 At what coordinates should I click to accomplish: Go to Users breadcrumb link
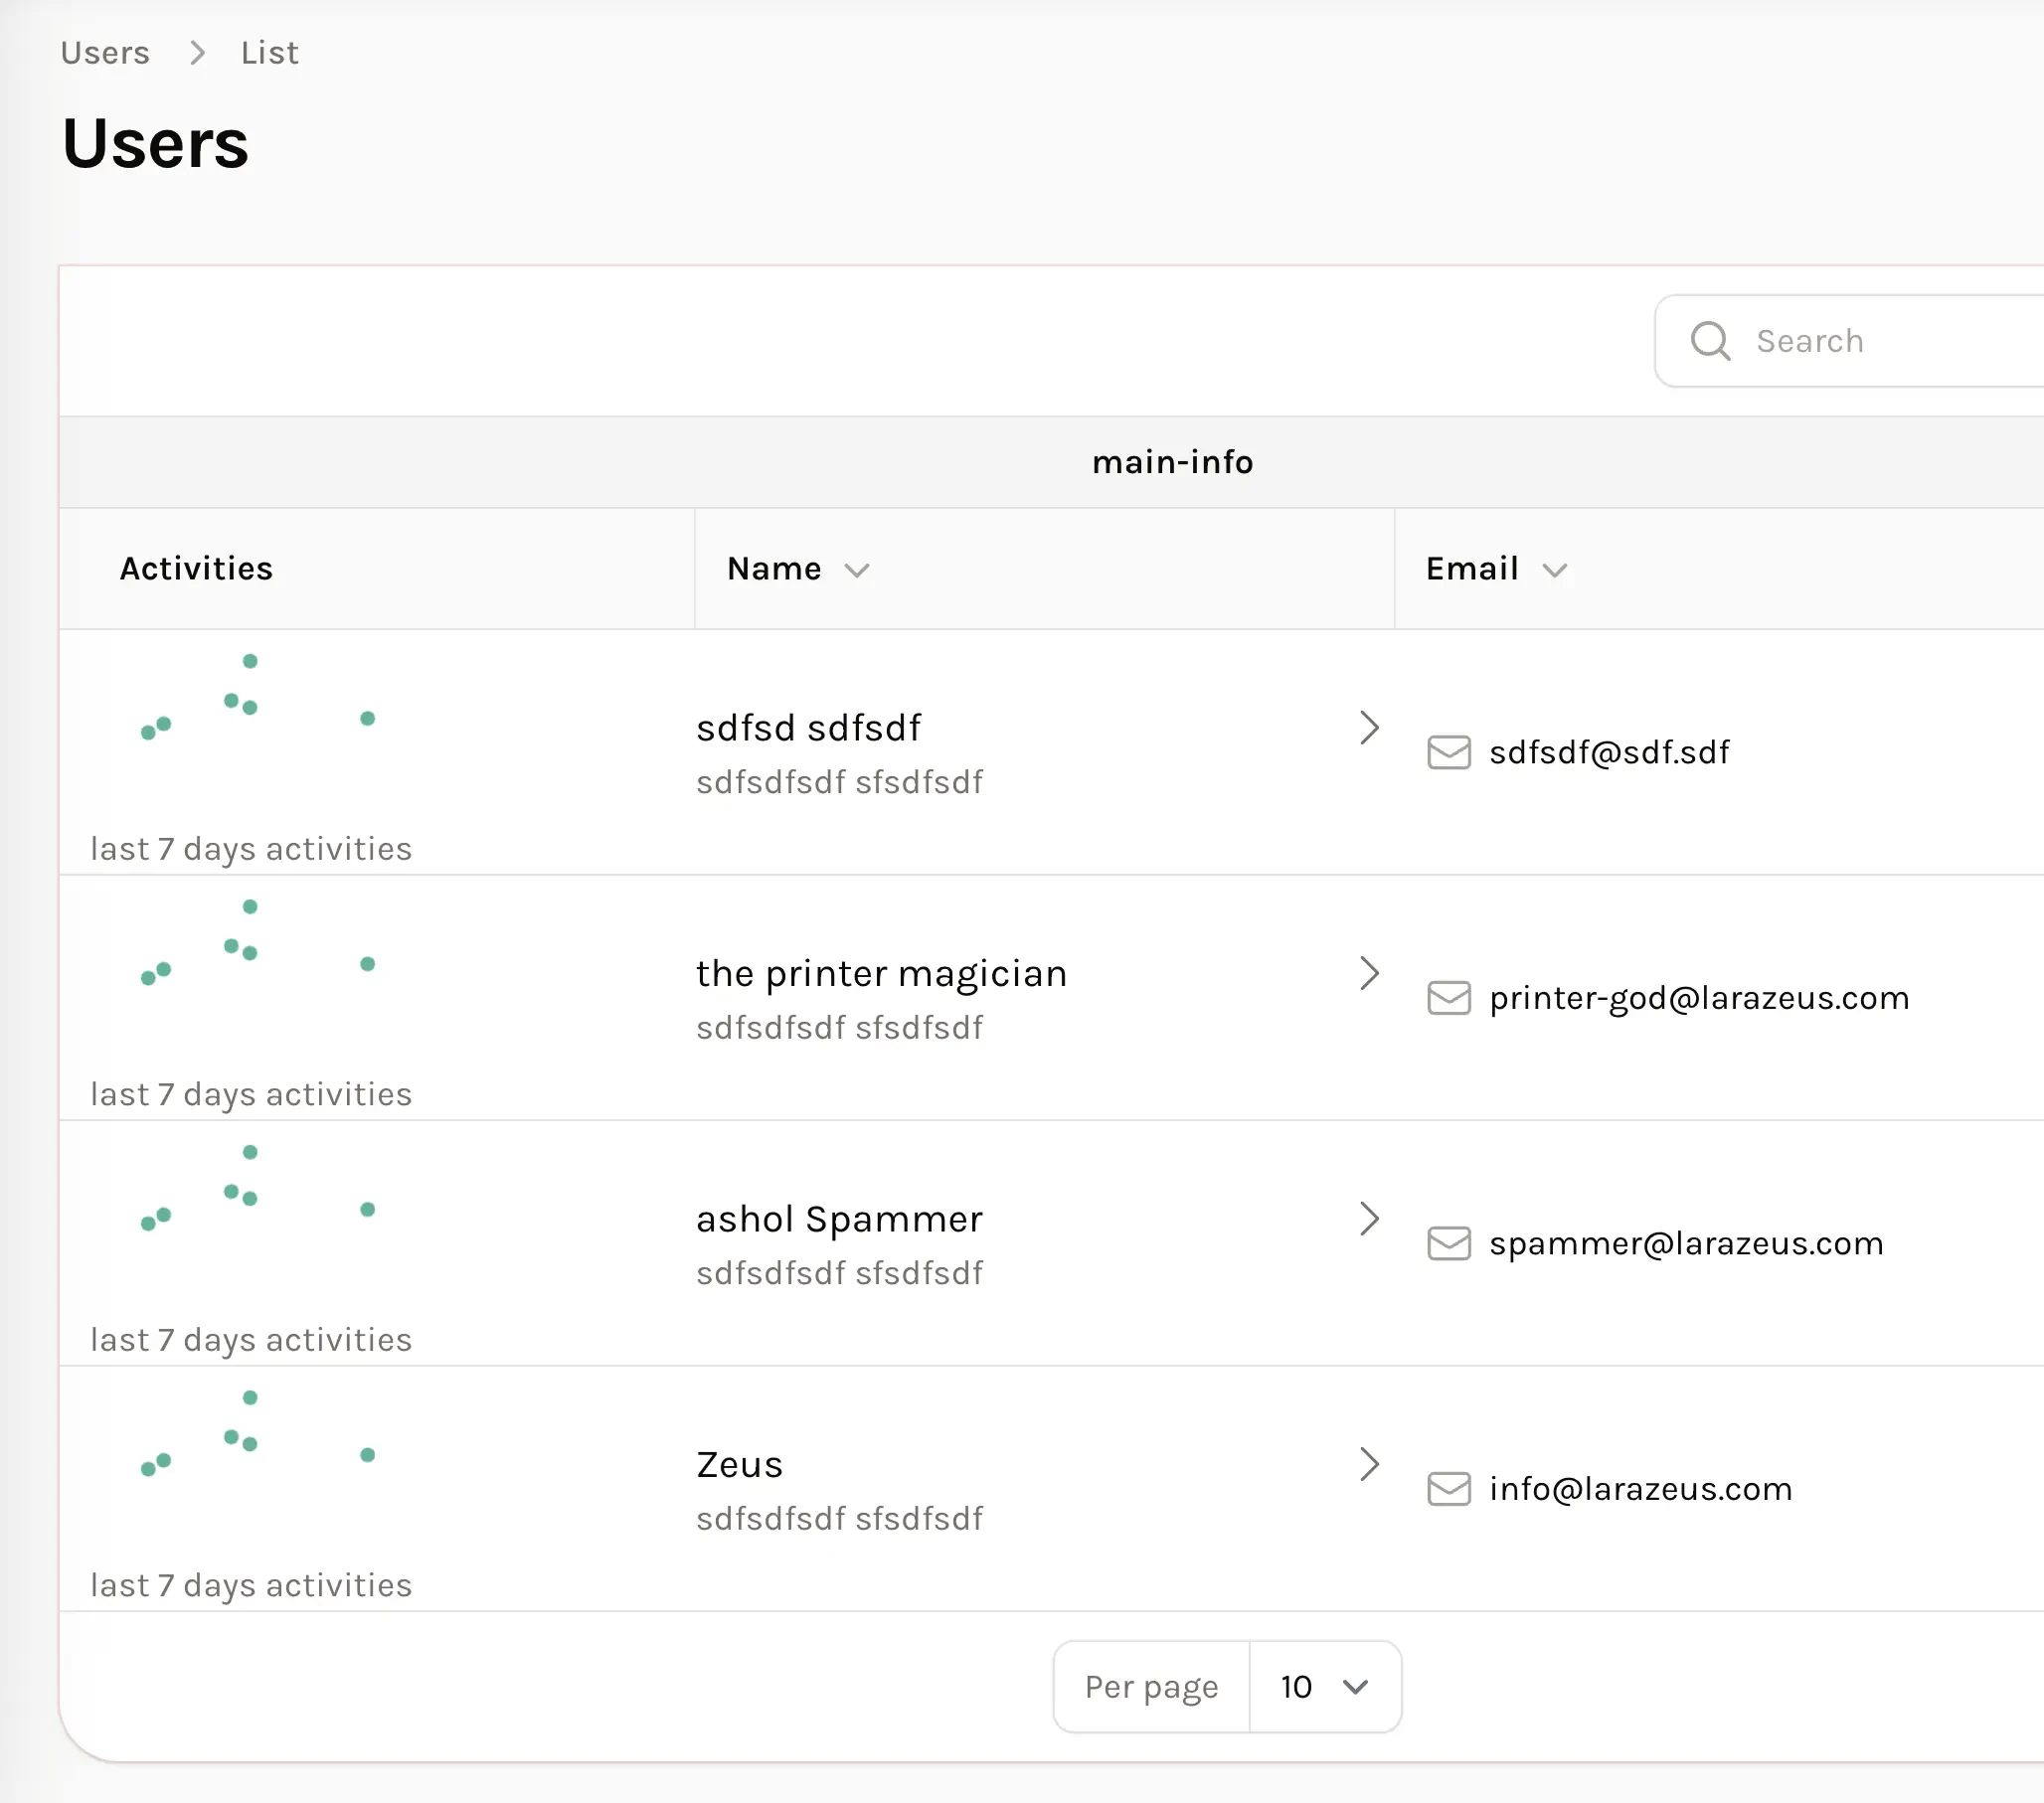pyautogui.click(x=105, y=53)
